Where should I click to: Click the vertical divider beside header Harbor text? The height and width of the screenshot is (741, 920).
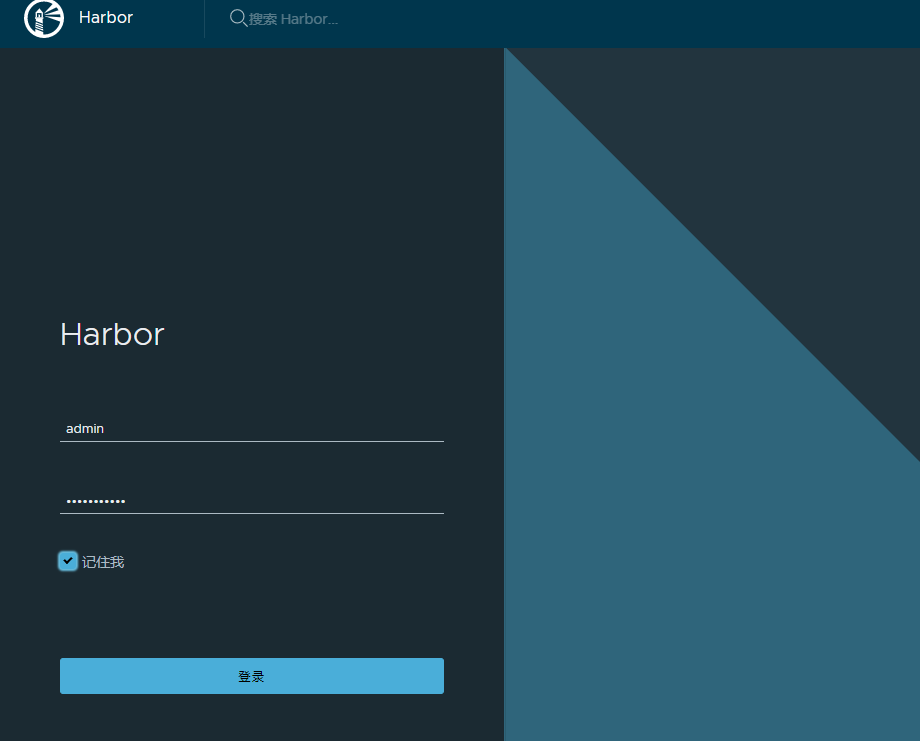204,18
